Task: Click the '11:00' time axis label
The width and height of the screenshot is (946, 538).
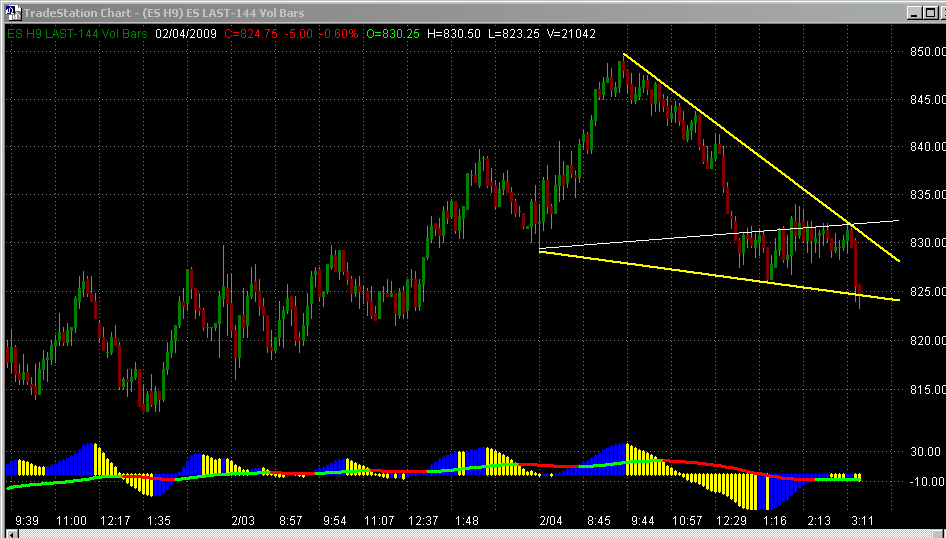Action: tap(72, 521)
